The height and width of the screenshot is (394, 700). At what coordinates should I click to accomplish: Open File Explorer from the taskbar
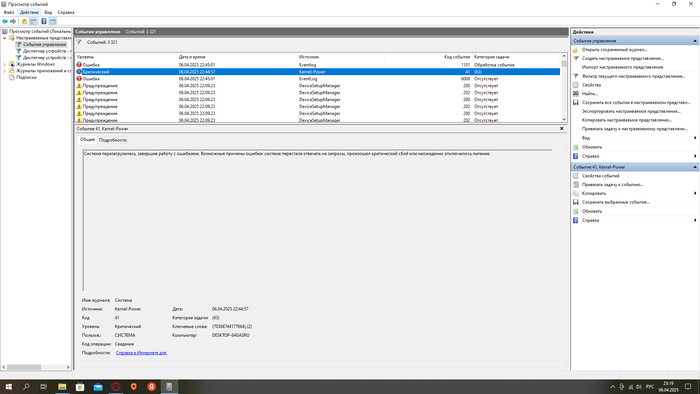(62, 386)
